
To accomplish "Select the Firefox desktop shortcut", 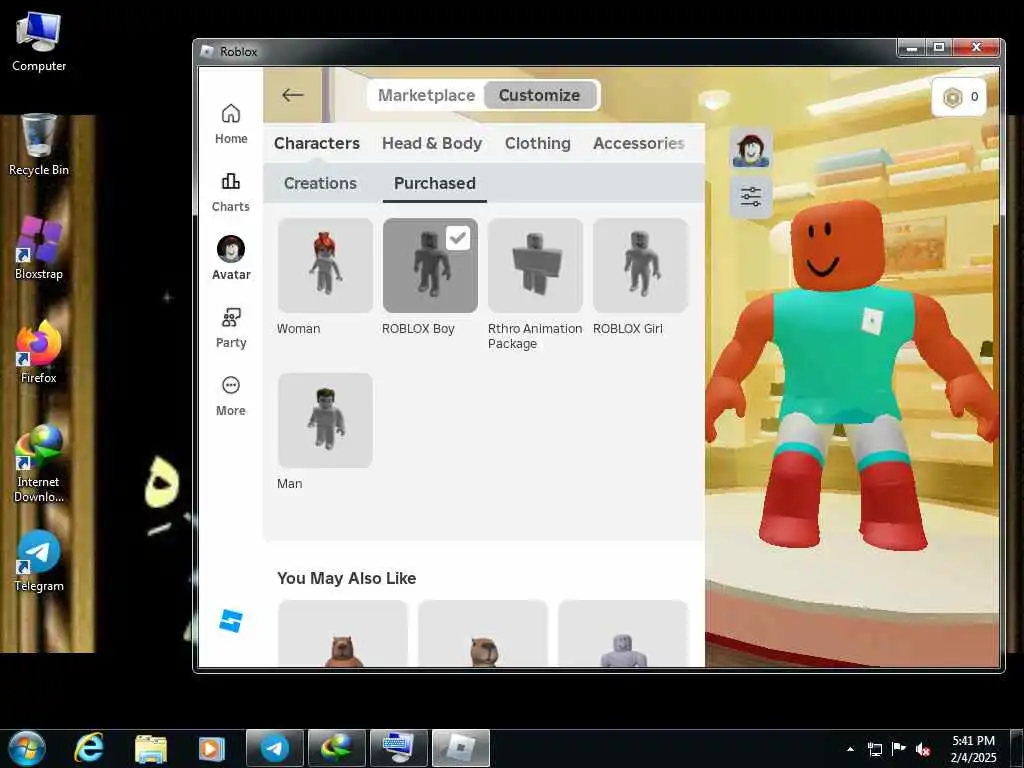I will (39, 353).
